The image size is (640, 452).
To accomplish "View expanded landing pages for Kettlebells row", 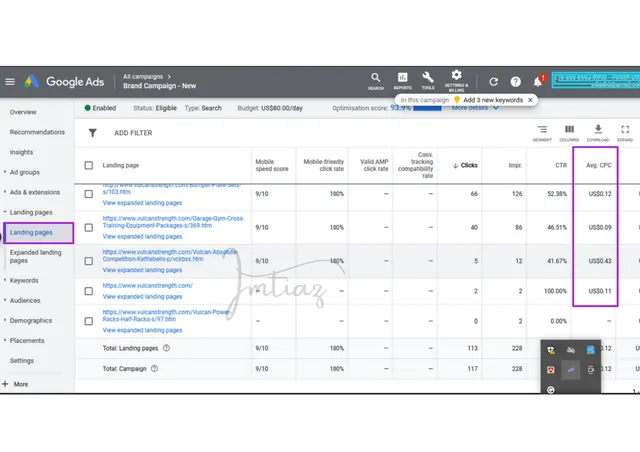I will click(x=142, y=270).
